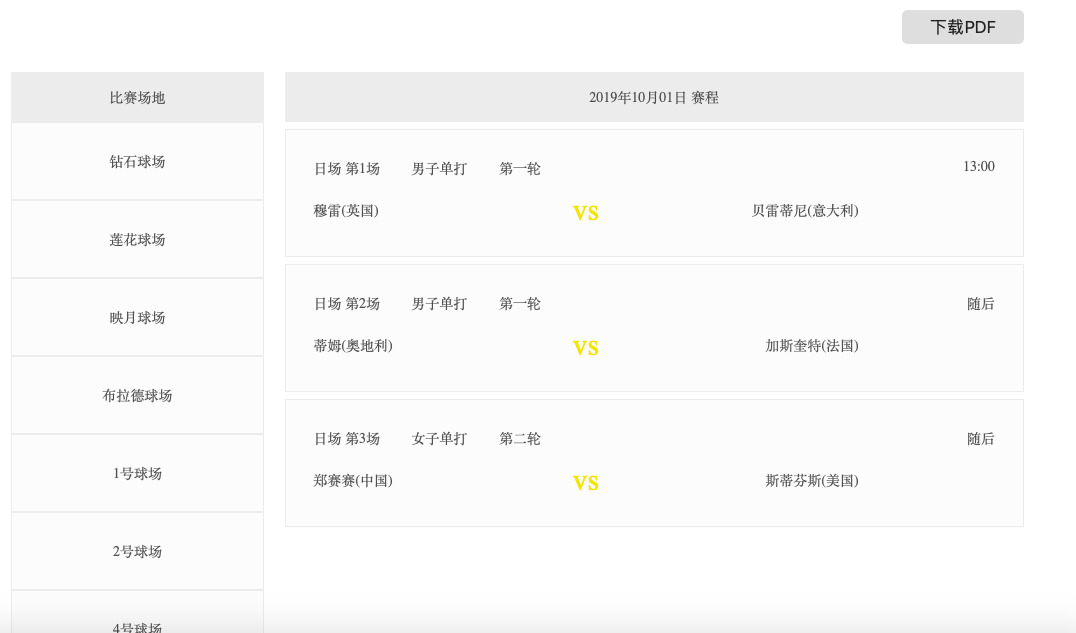
Task: Open 4号球场 court schedule
Action: tap(137, 626)
